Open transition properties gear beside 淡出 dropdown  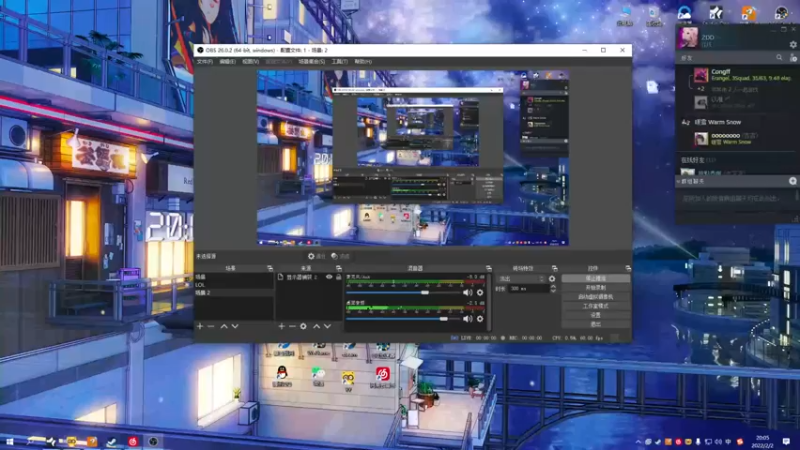pyautogui.click(x=552, y=279)
